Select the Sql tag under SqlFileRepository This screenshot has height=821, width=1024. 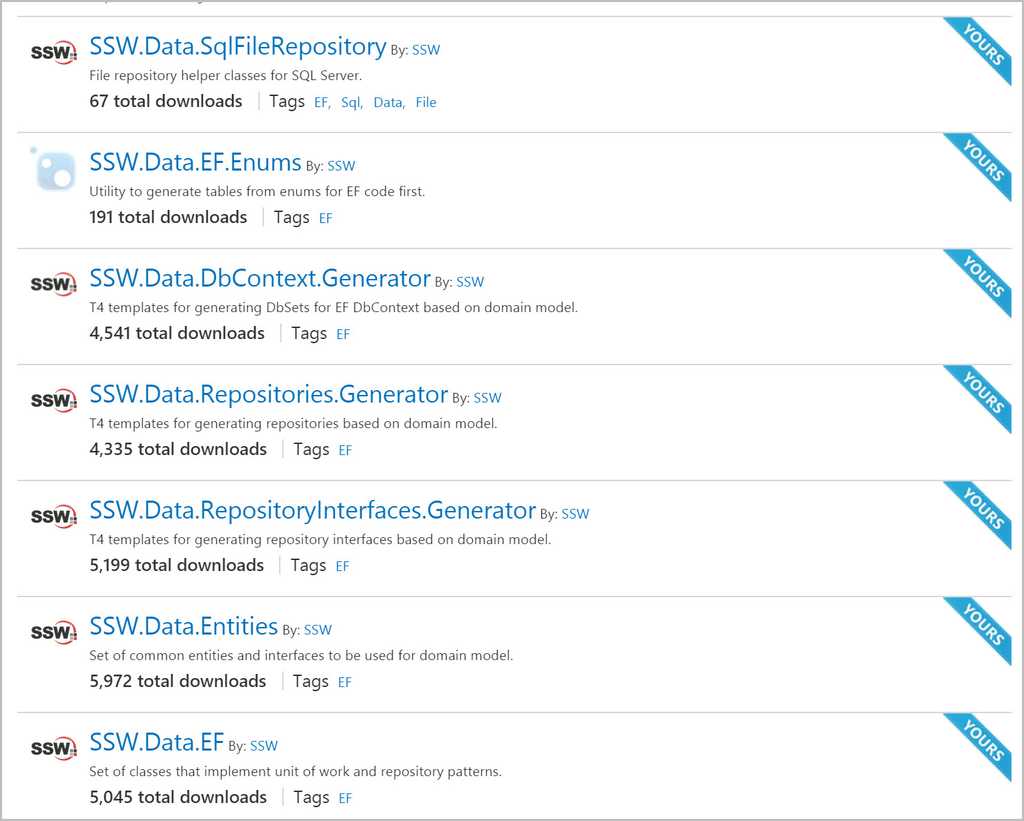tap(351, 102)
